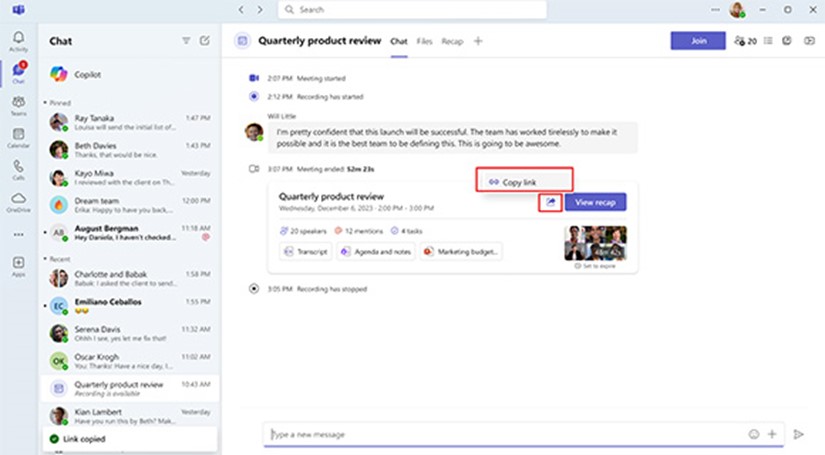Open chat with Serena Davis
Viewport: 825px width, 455px height.
point(129,333)
